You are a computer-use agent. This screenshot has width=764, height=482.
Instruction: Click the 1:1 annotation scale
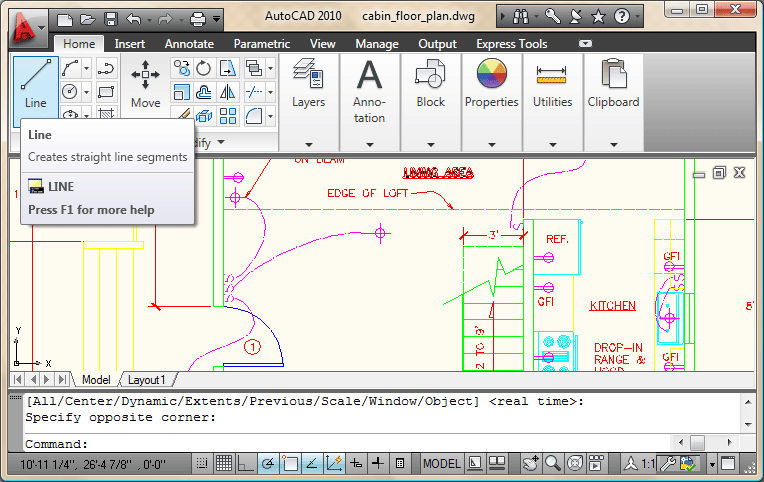coord(647,463)
